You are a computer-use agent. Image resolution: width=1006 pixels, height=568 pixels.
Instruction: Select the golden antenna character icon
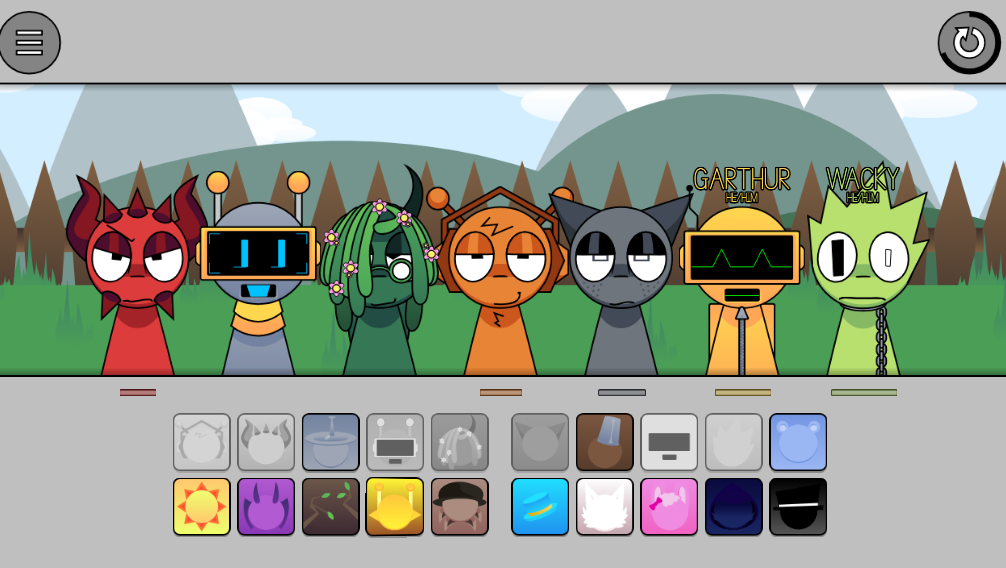point(395,506)
